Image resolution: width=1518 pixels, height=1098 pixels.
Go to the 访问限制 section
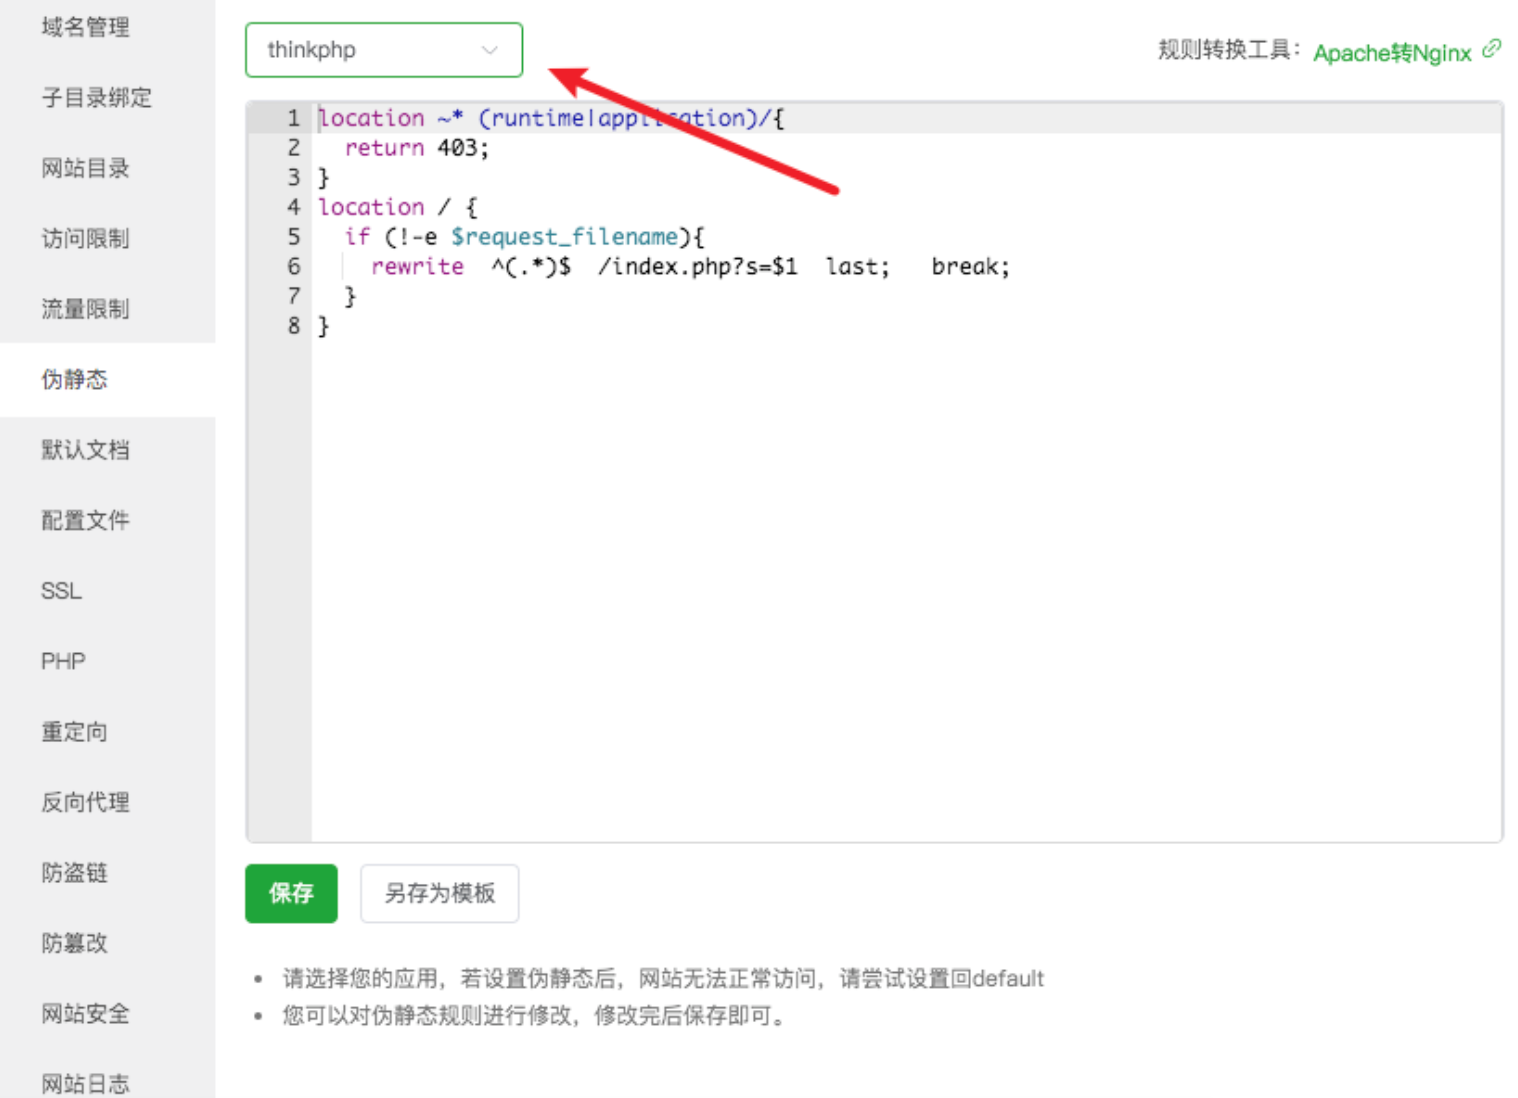(85, 238)
